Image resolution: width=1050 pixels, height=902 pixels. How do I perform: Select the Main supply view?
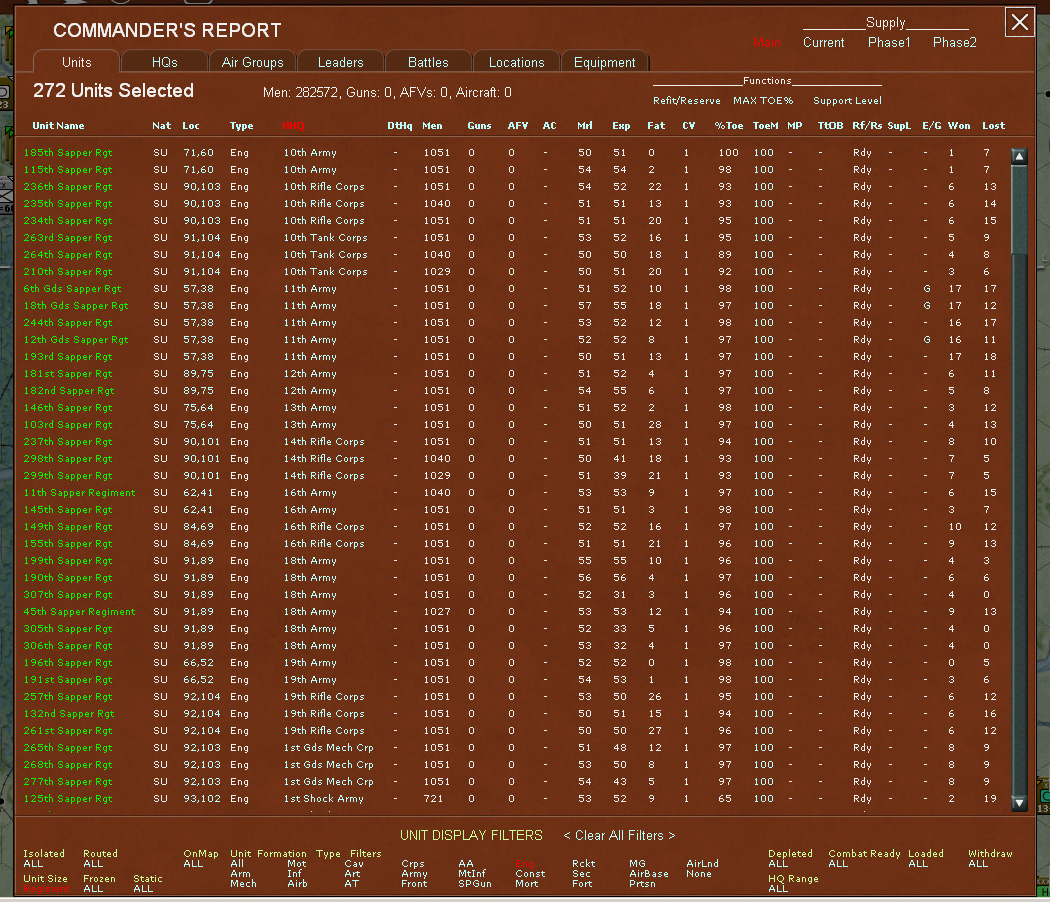767,43
